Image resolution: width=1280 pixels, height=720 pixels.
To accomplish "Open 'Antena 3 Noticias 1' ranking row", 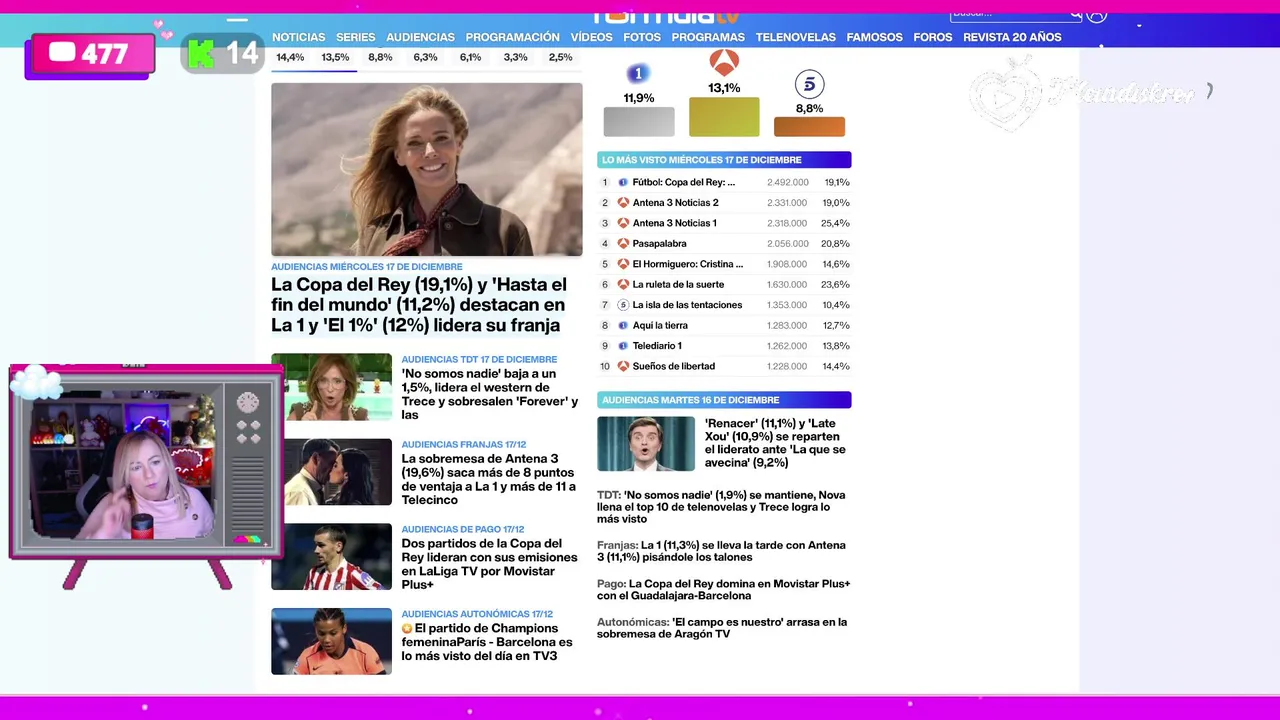I will tap(724, 223).
